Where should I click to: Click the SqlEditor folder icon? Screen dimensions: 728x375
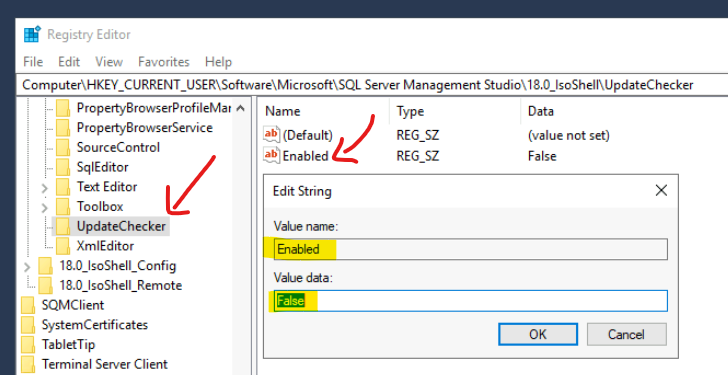pyautogui.click(x=63, y=167)
